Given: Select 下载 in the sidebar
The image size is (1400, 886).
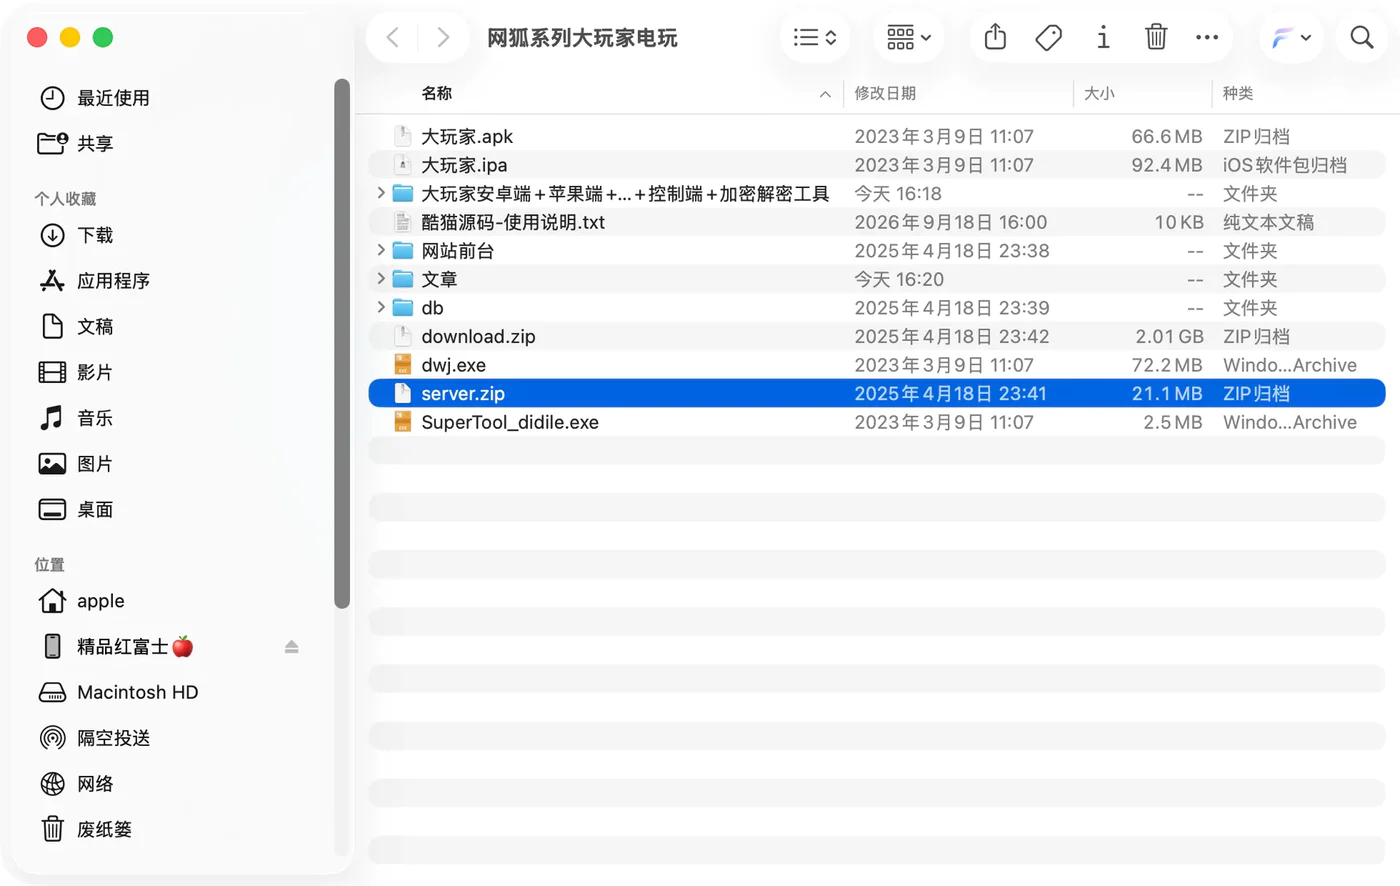Looking at the screenshot, I should coord(76,235).
